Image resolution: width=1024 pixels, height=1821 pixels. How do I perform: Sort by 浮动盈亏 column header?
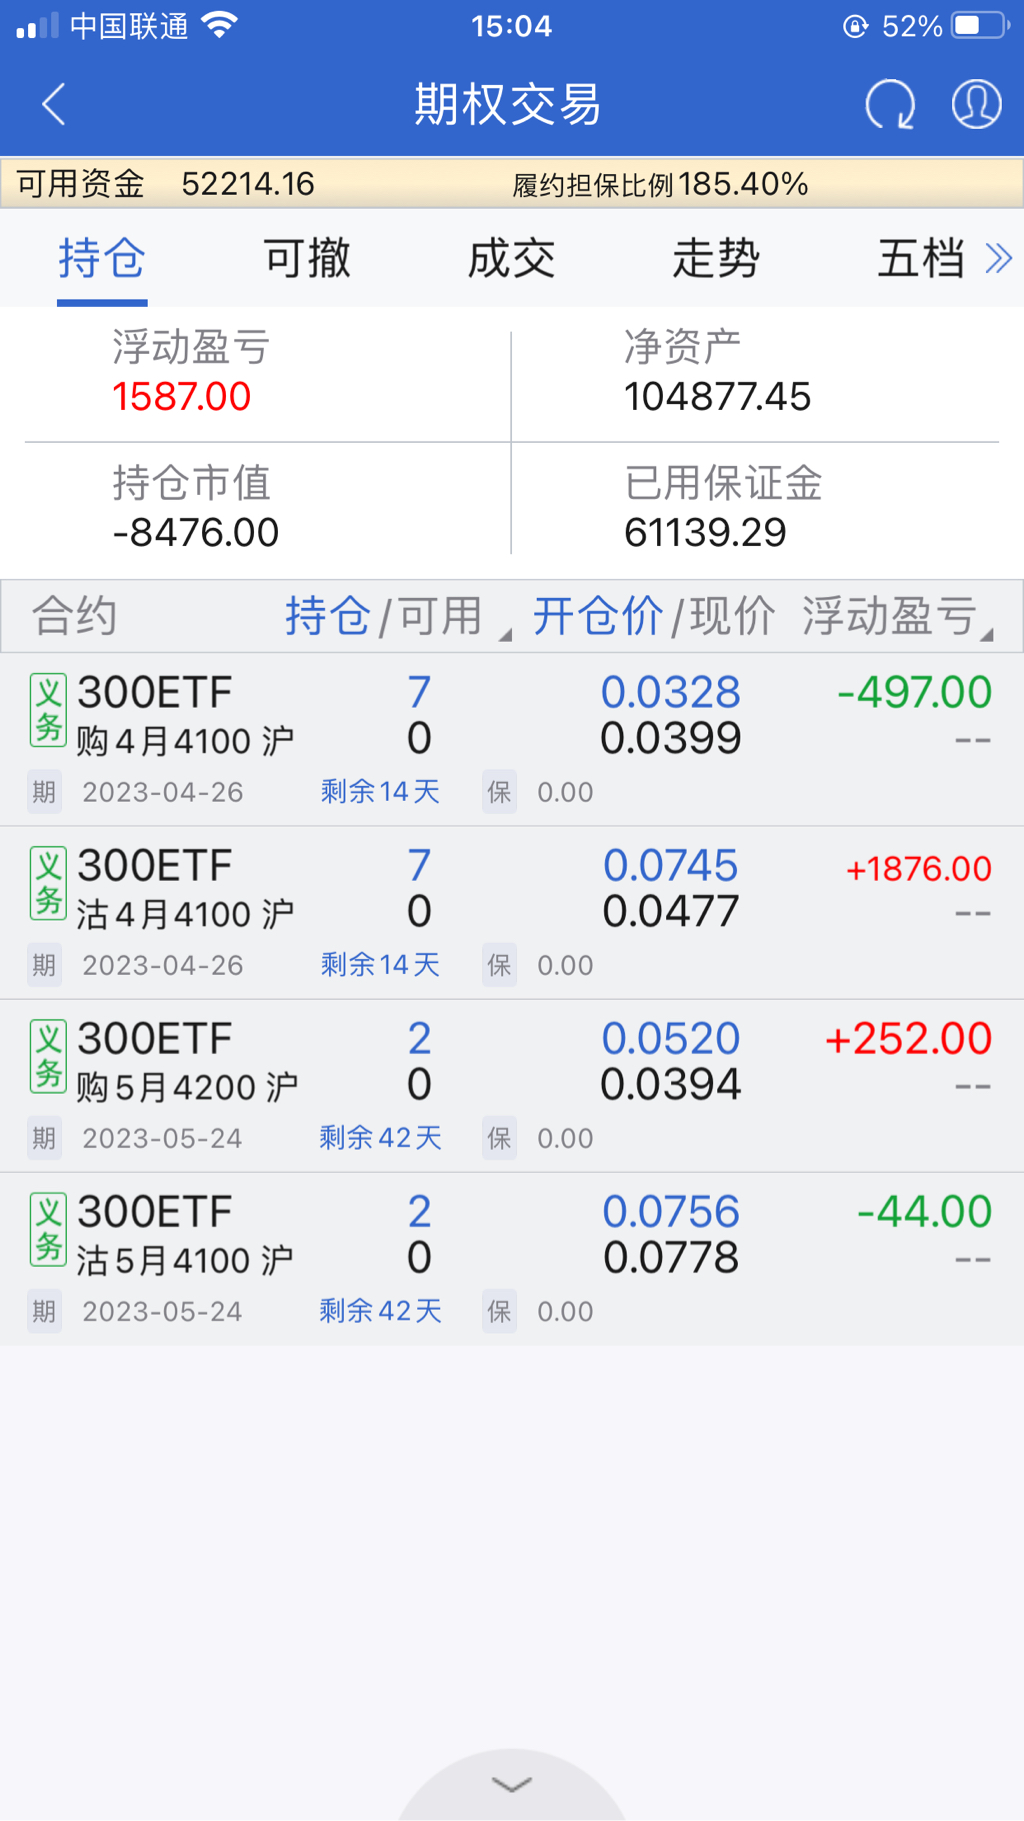point(895,616)
